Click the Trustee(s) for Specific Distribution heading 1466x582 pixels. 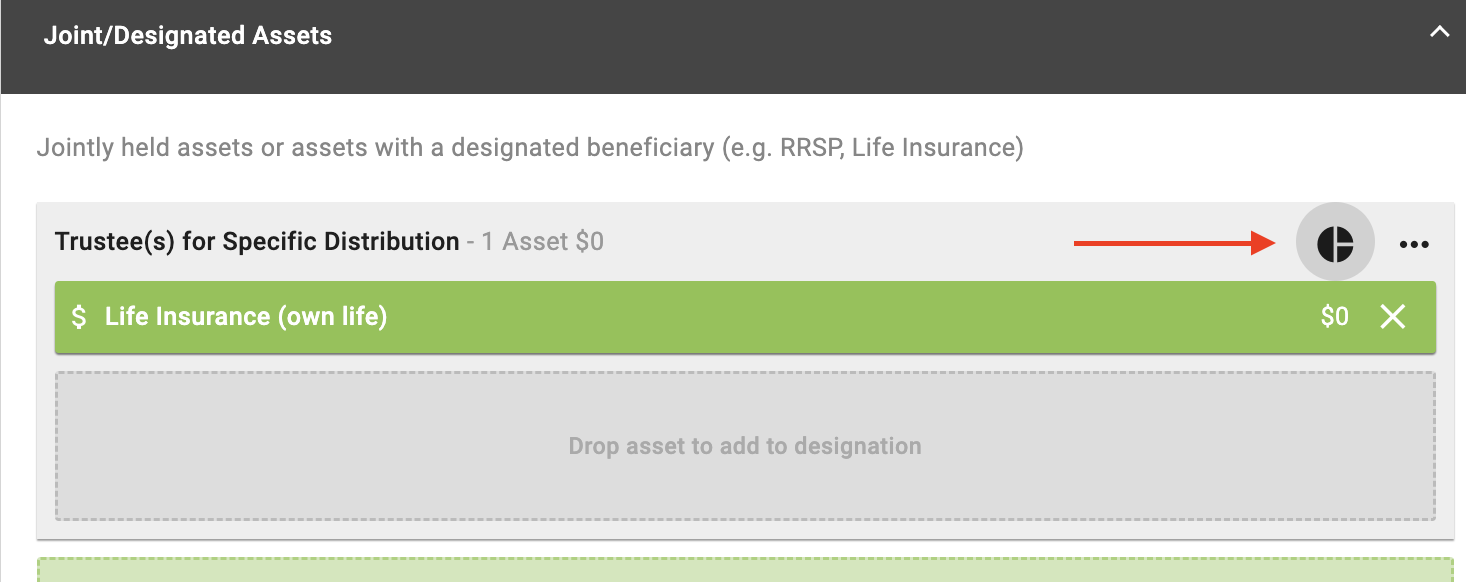(x=257, y=242)
